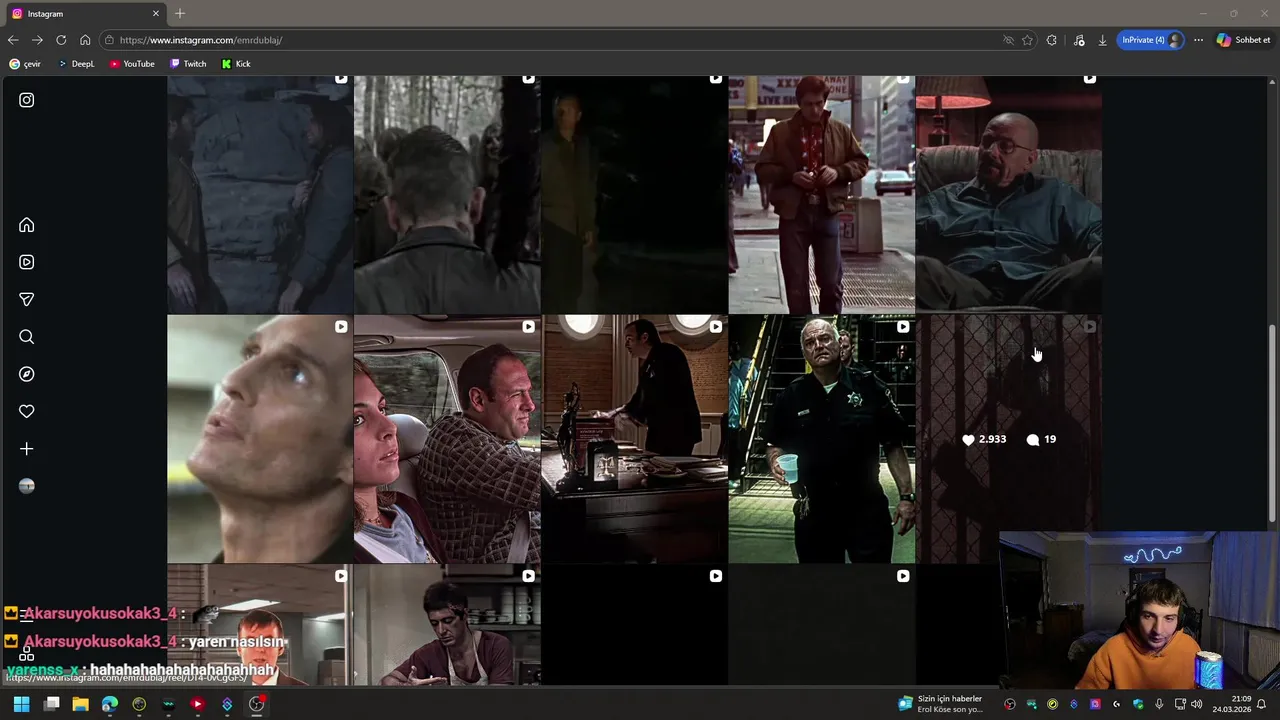
Task: Open profile avatar in Instagram sidebar
Action: tap(27, 486)
